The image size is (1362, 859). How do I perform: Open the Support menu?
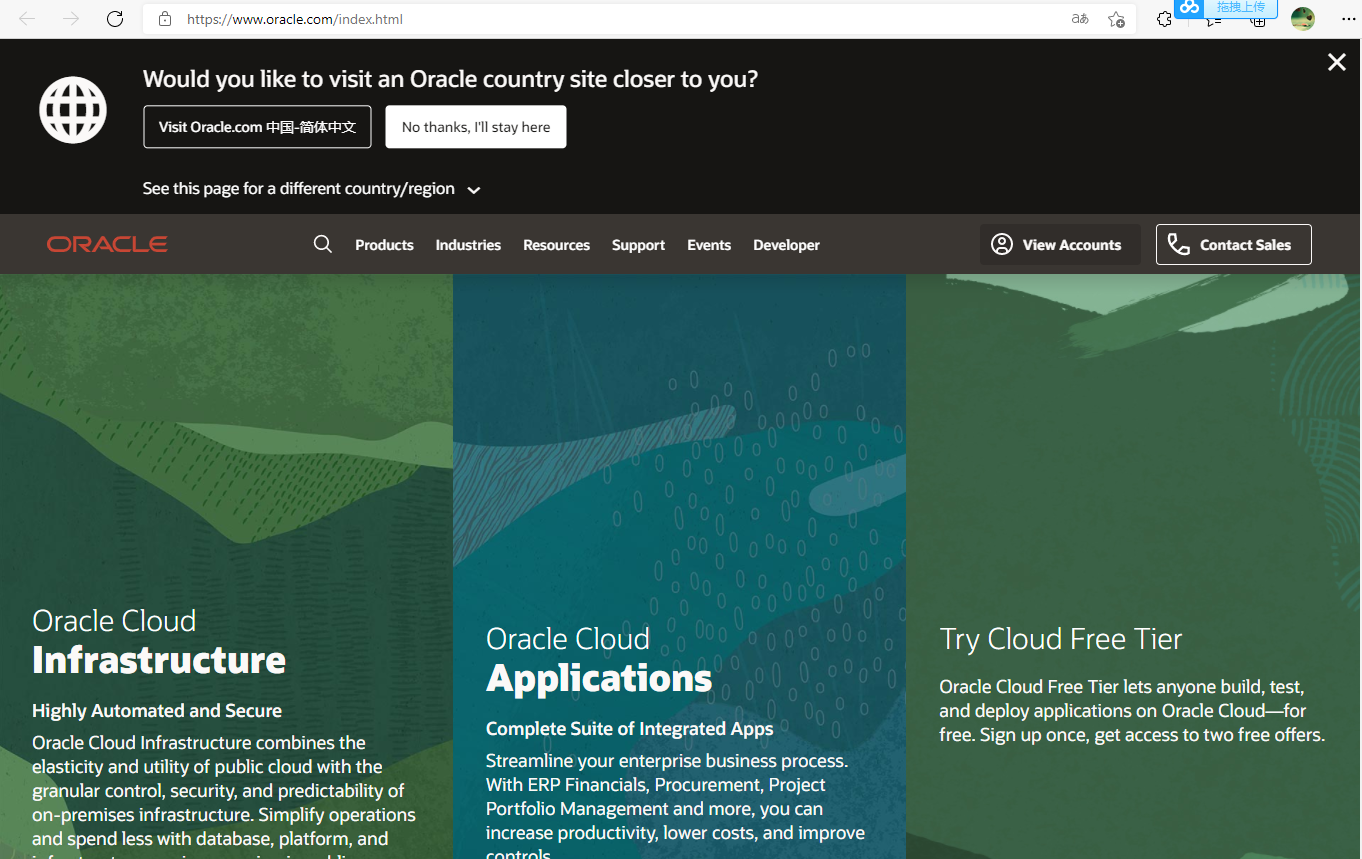coord(638,245)
